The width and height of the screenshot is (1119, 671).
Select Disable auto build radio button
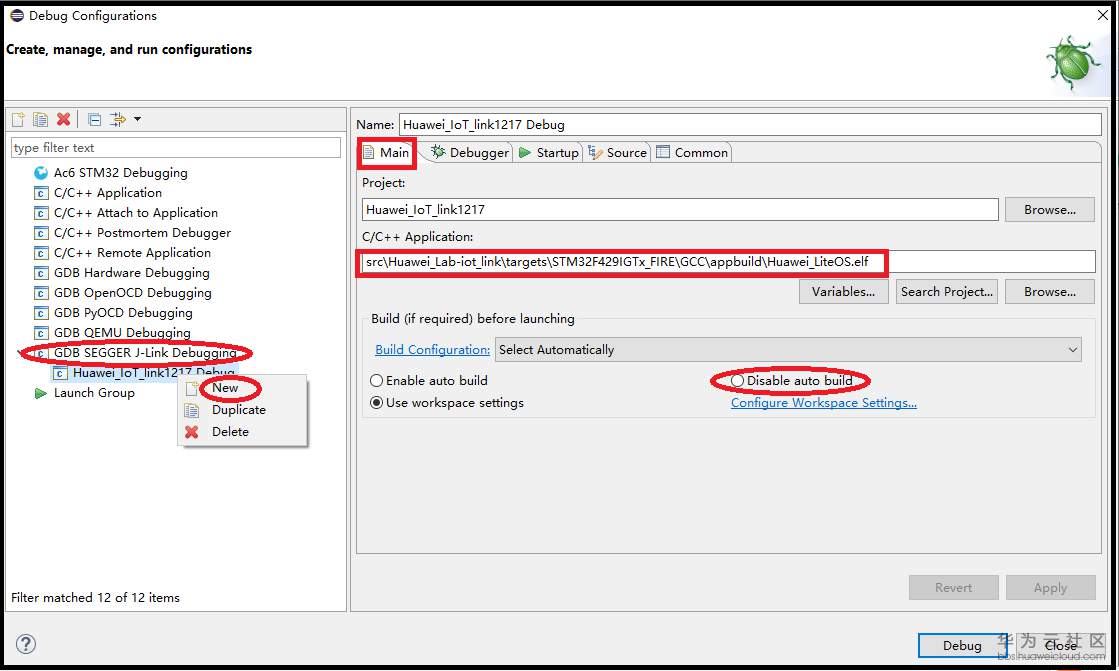(x=737, y=380)
